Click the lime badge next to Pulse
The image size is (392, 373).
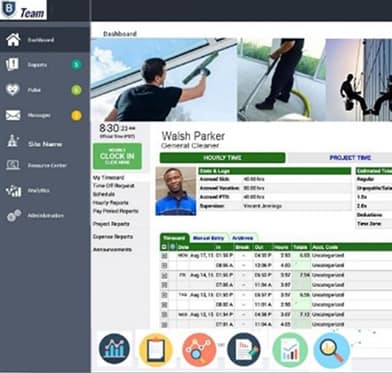click(x=76, y=90)
